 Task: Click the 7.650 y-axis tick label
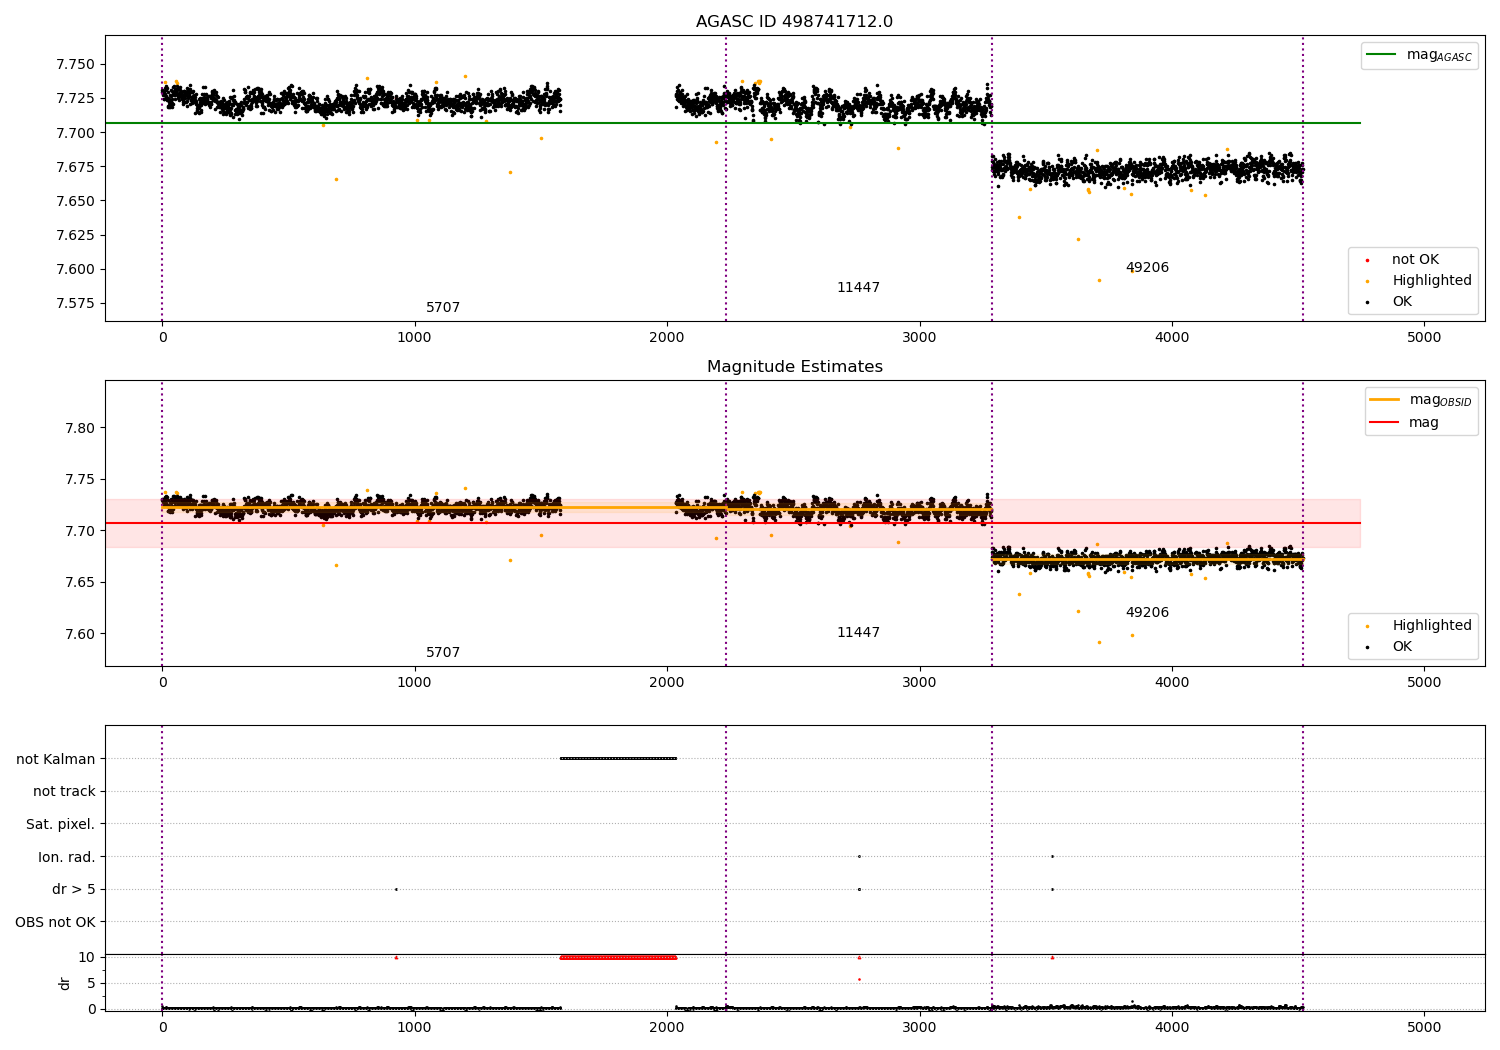[x=75, y=201]
